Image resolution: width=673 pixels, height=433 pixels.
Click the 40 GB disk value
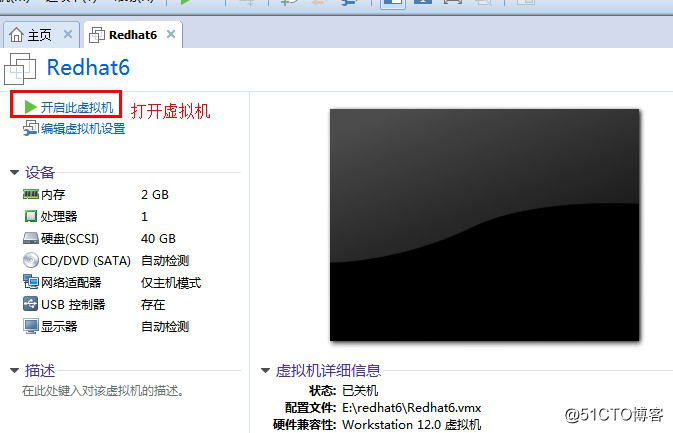158,239
